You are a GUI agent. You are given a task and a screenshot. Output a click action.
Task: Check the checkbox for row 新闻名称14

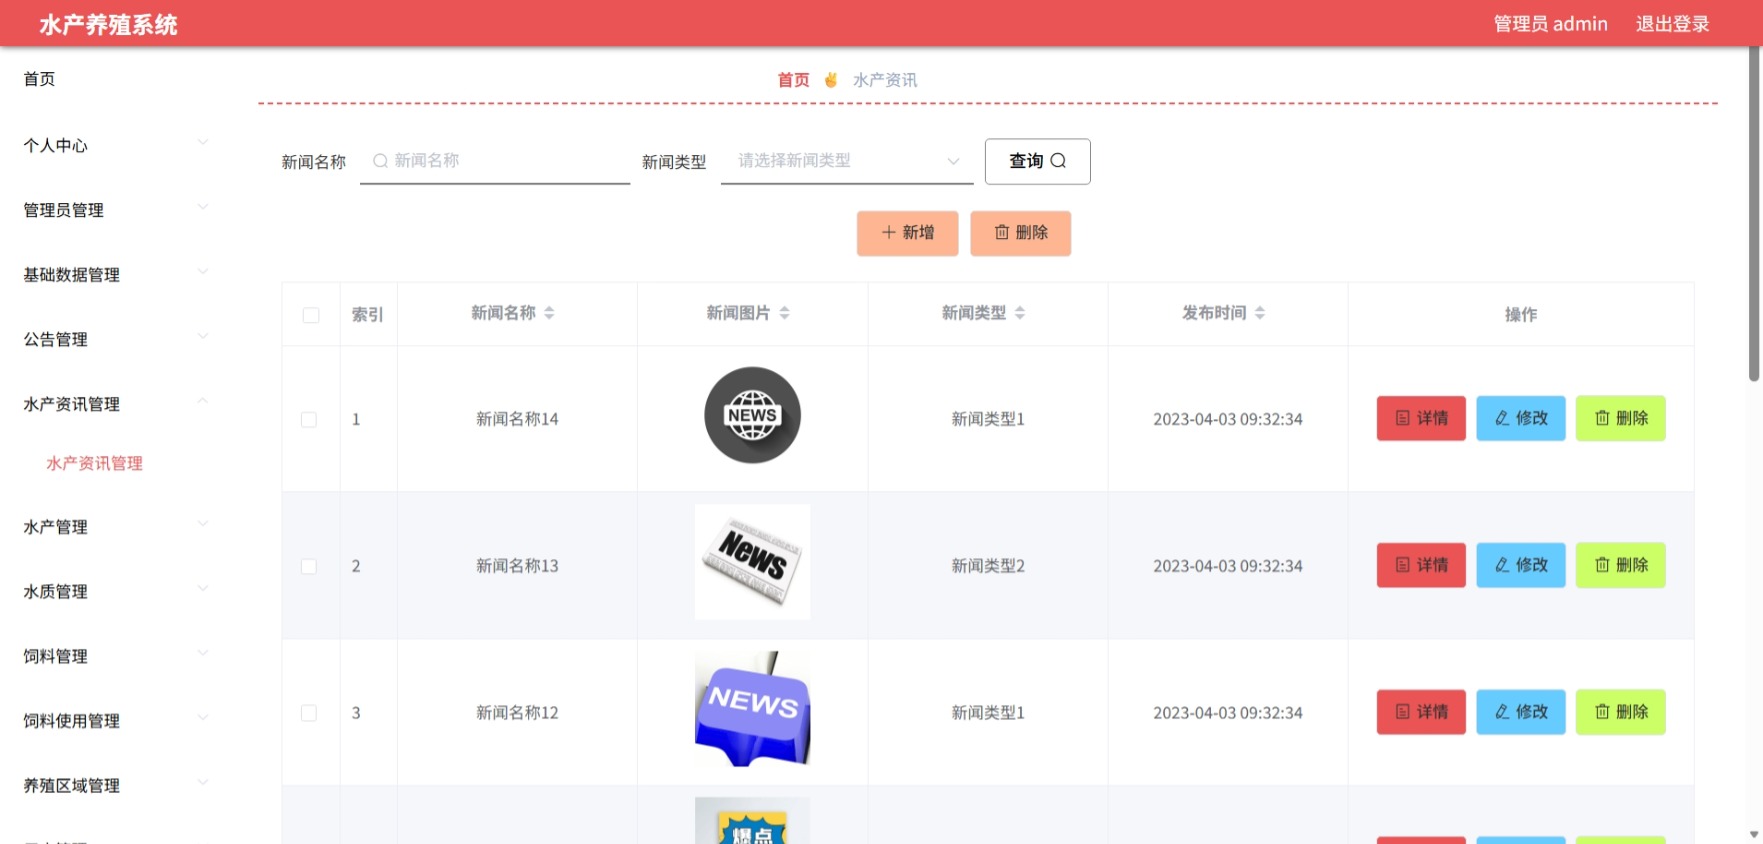click(x=309, y=420)
